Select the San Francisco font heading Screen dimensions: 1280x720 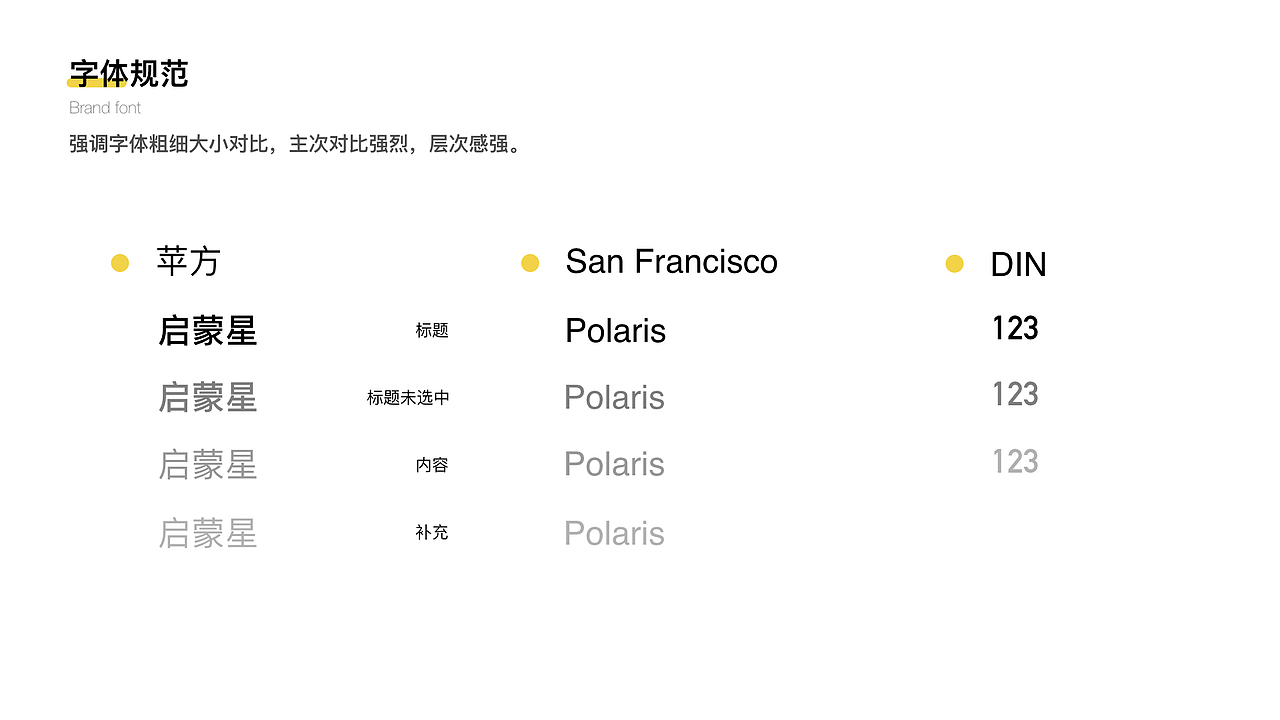(671, 262)
